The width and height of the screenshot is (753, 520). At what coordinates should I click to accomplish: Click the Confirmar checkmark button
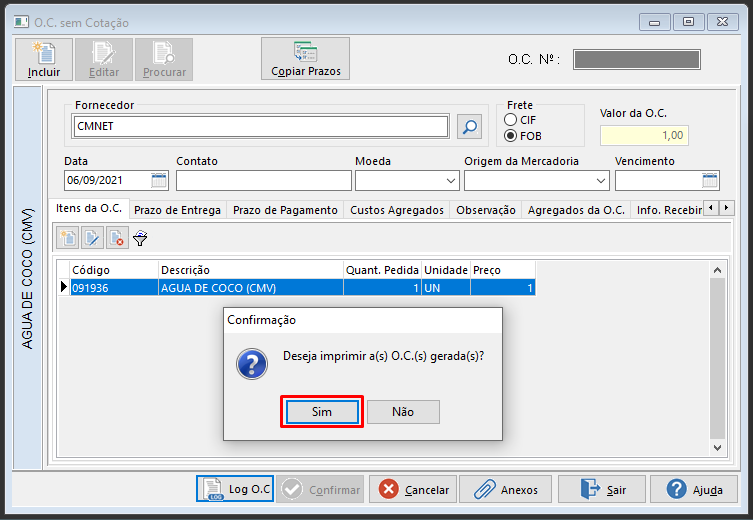(320, 489)
